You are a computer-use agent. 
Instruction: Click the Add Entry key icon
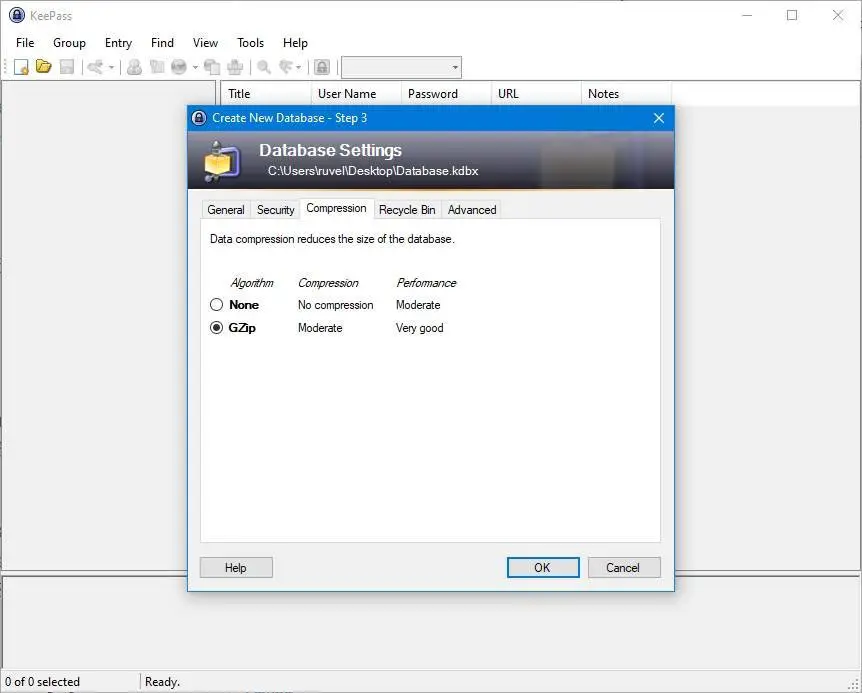coord(96,67)
